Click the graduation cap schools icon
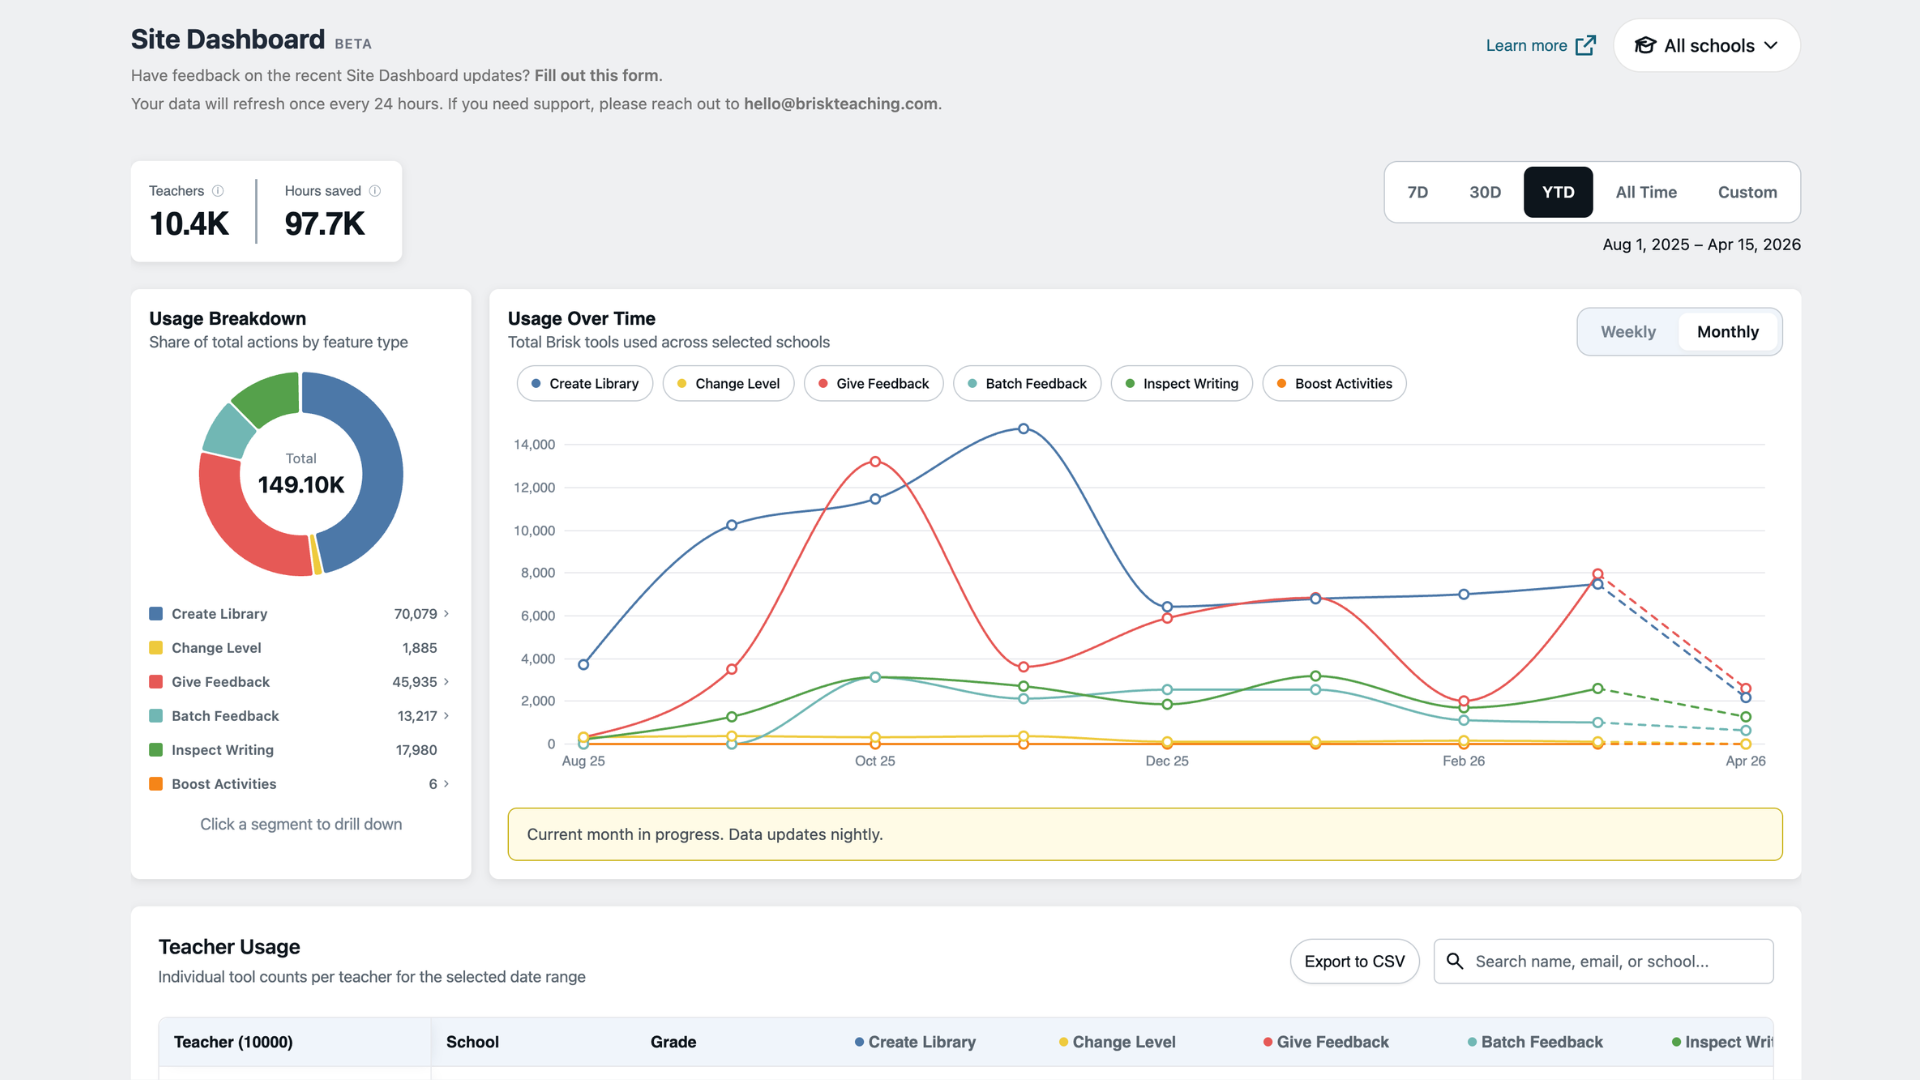The height and width of the screenshot is (1080, 1920). coord(1645,46)
